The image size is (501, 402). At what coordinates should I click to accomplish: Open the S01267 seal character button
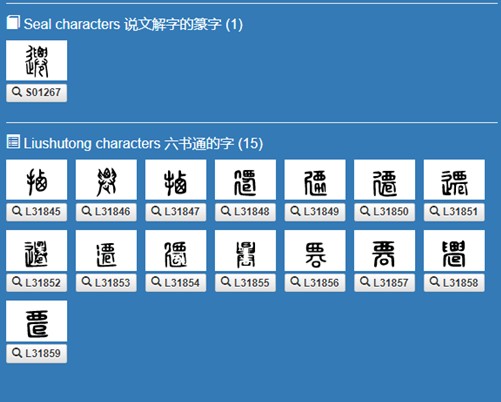36,93
